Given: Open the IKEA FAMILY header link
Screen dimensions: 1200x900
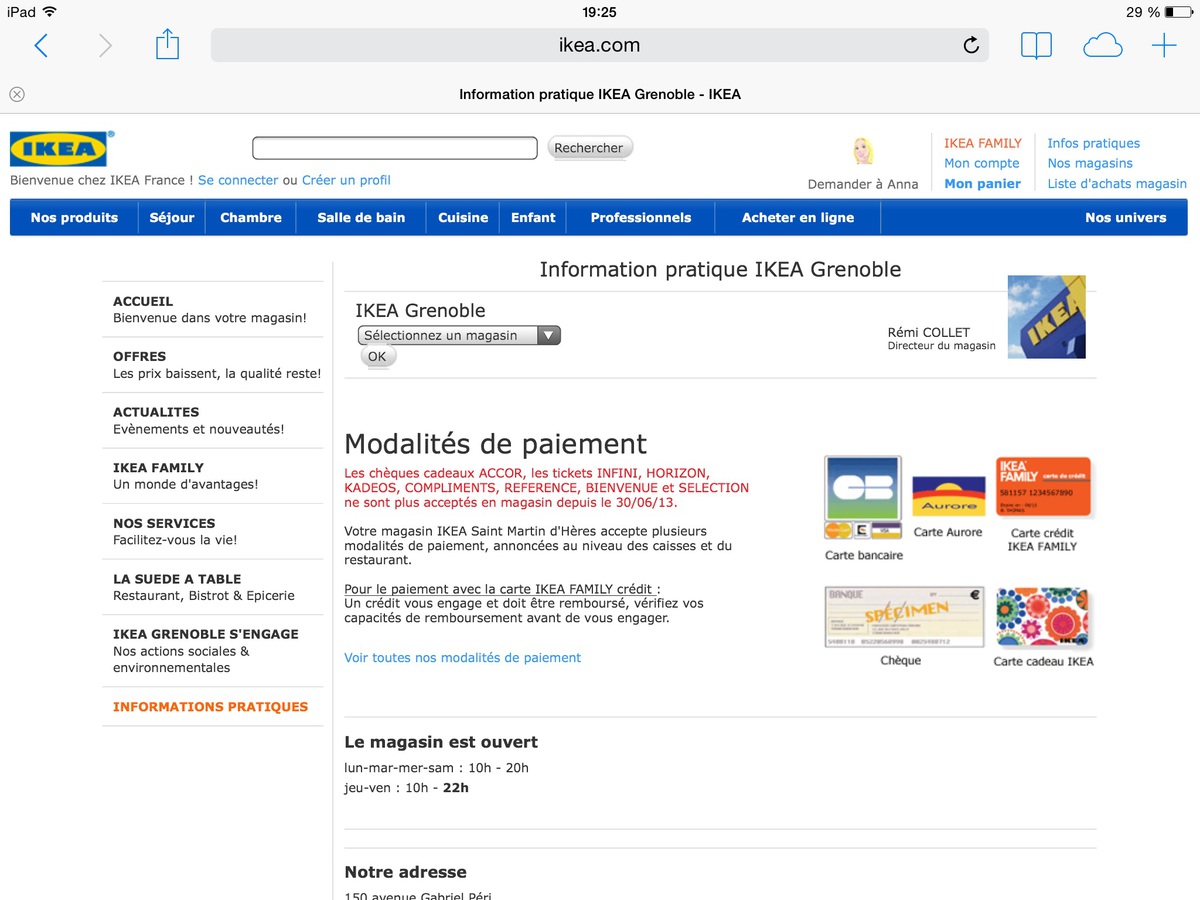Looking at the screenshot, I should pos(983,143).
